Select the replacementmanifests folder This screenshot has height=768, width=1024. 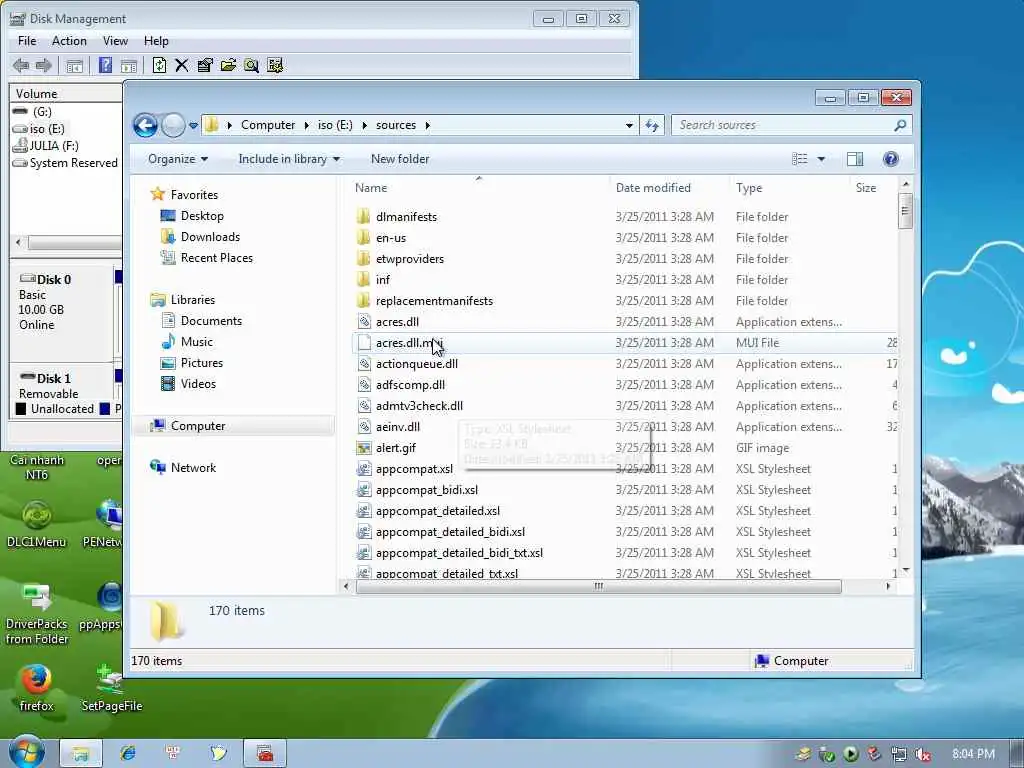pos(434,300)
